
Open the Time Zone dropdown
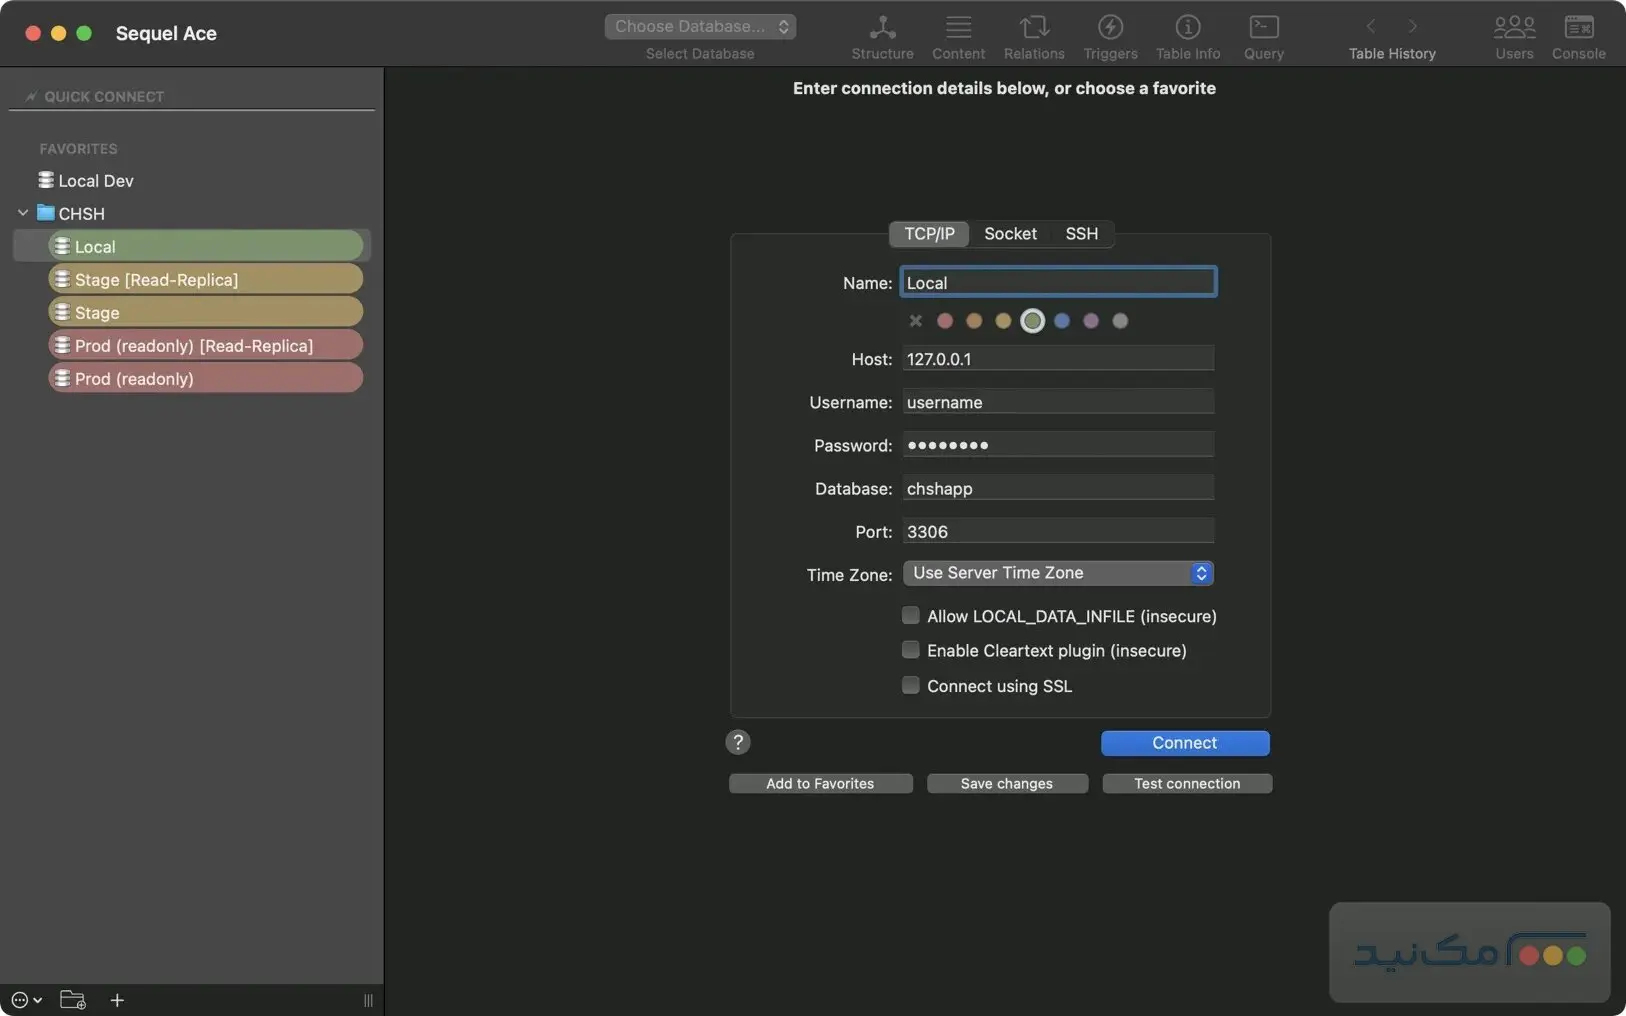click(1057, 573)
